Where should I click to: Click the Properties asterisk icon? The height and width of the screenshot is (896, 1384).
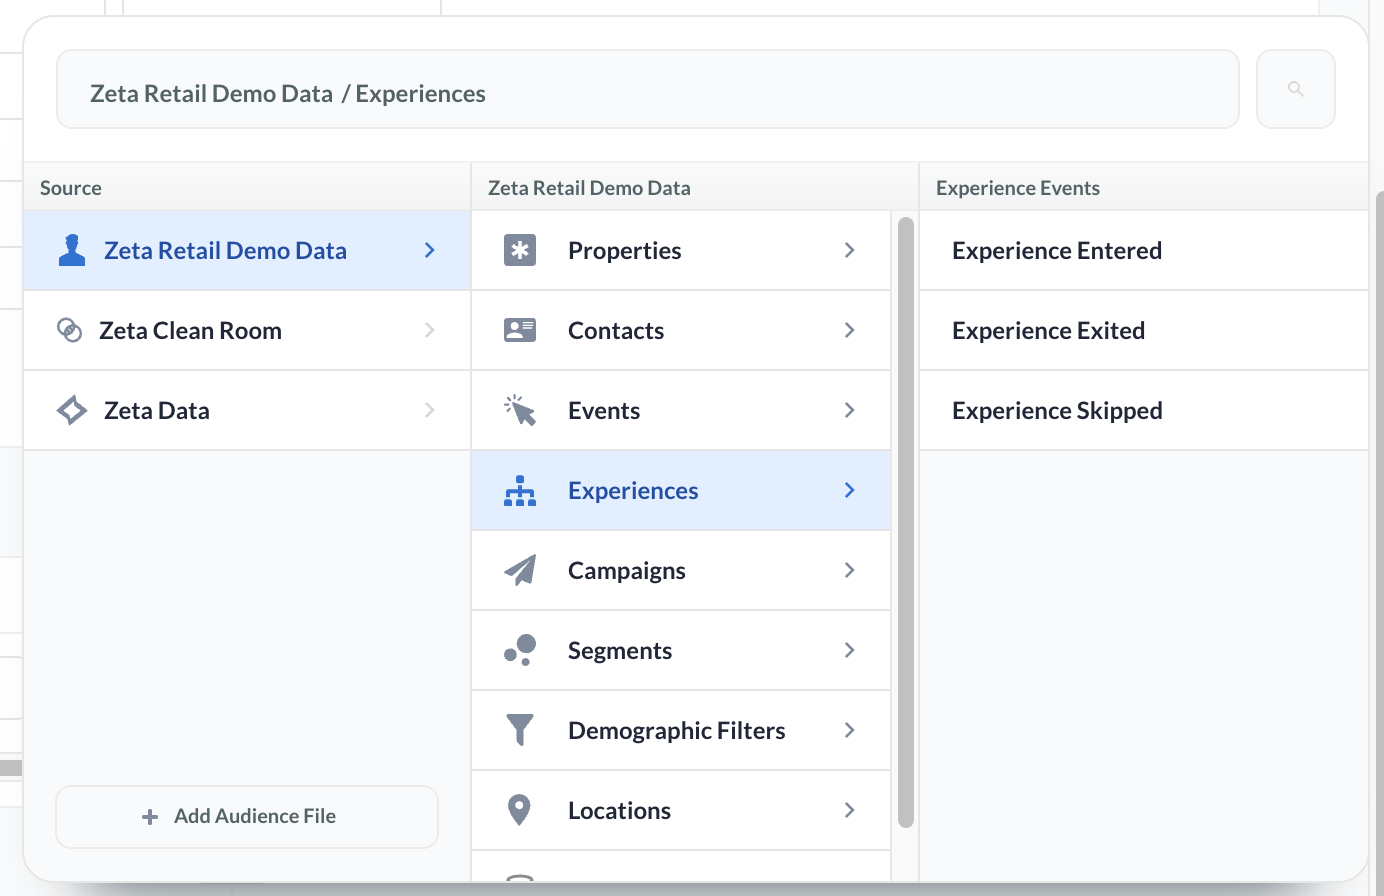(x=520, y=250)
